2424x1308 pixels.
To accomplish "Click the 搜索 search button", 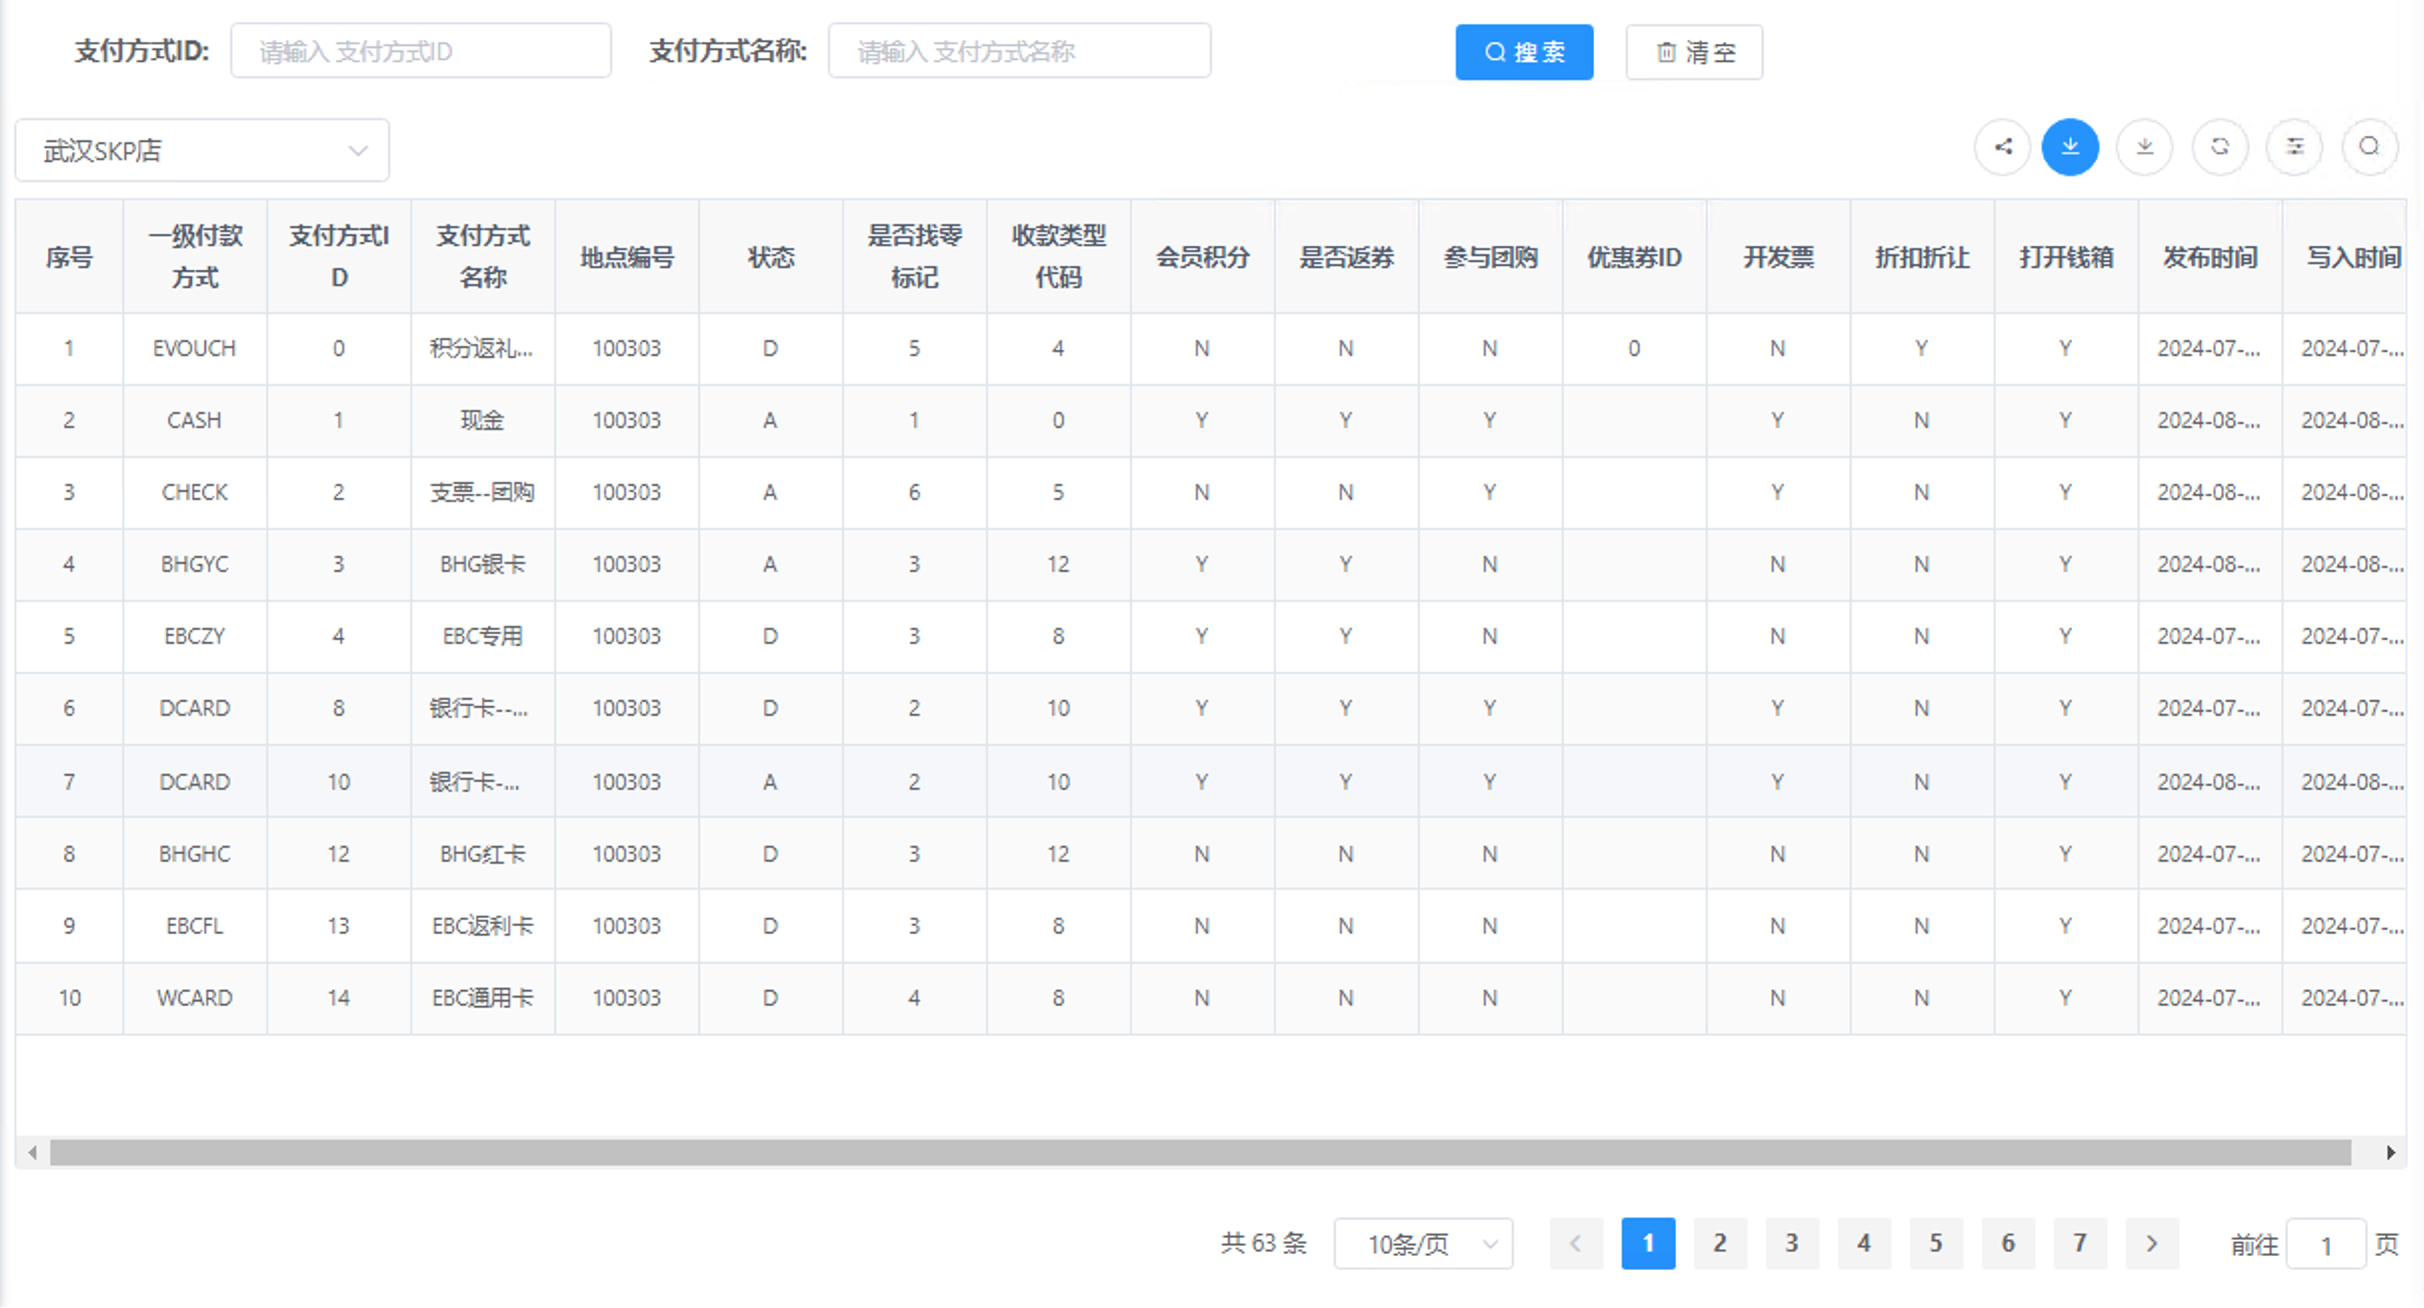I will [x=1524, y=51].
